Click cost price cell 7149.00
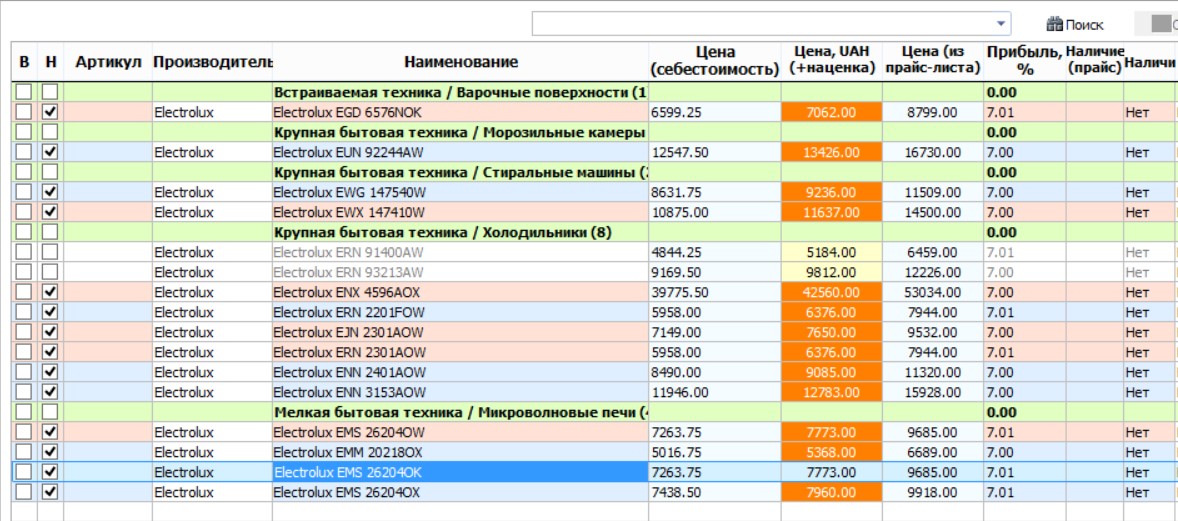The height and width of the screenshot is (521, 1178). click(x=714, y=332)
